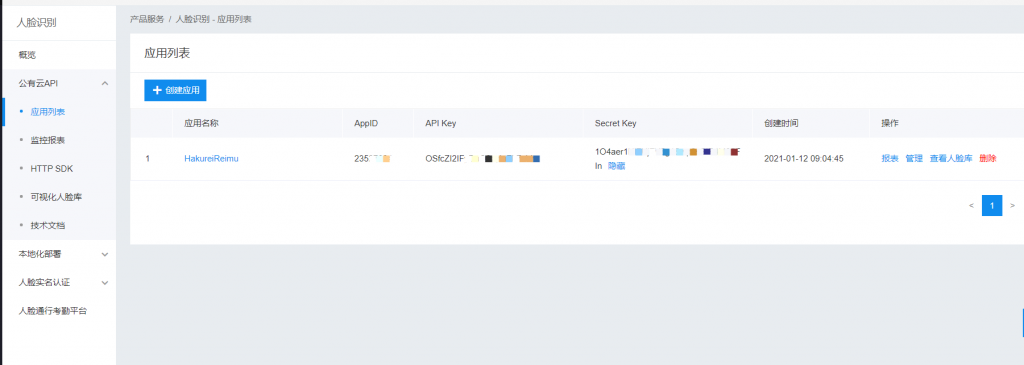Go to next page arrow in pagination

pos(1012,205)
